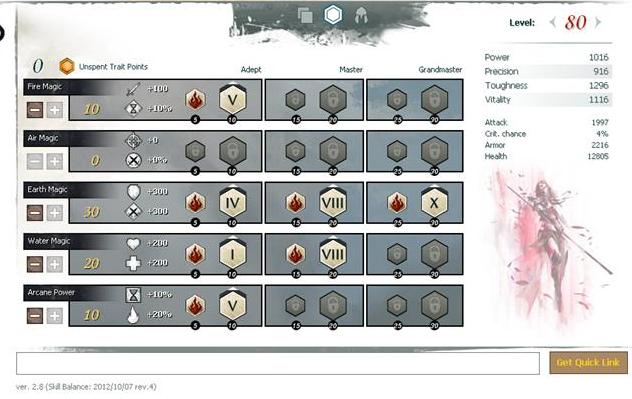Viewport: 632px width, 399px height.
Task: Click the Arcane Power adept trait V
Action: [x=233, y=305]
